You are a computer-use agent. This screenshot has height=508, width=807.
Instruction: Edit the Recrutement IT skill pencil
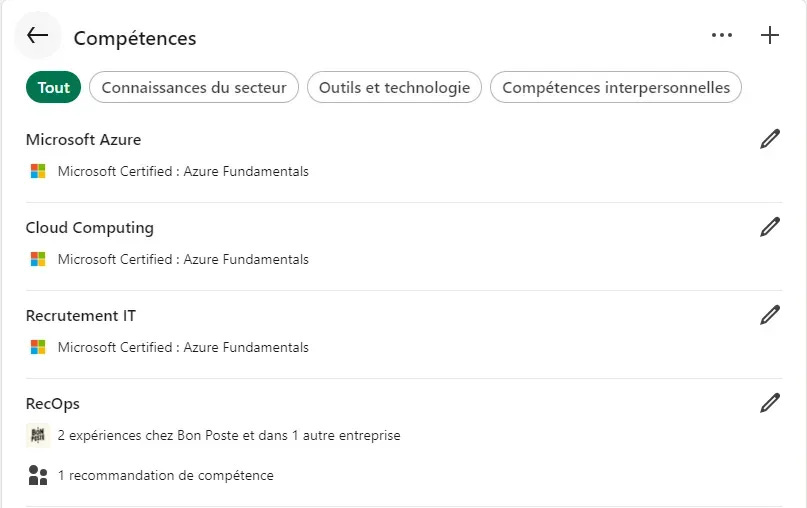pos(769,315)
